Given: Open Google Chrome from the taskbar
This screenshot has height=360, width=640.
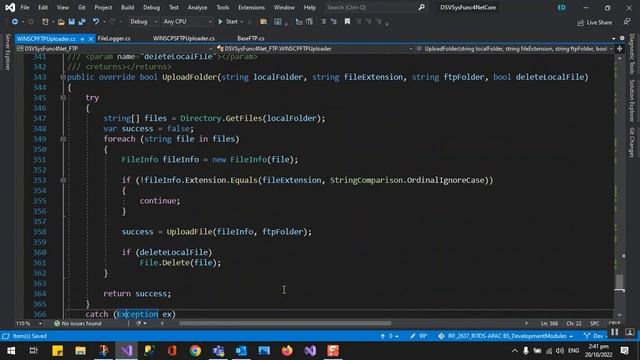Looking at the screenshot, I should point(196,351).
